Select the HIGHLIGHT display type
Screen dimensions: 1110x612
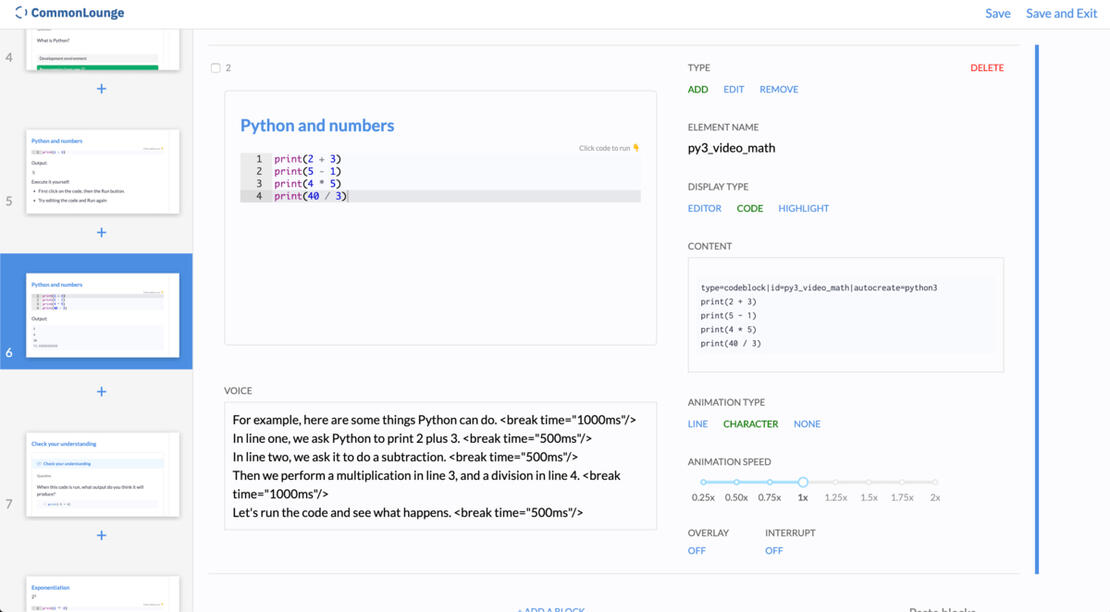(803, 208)
